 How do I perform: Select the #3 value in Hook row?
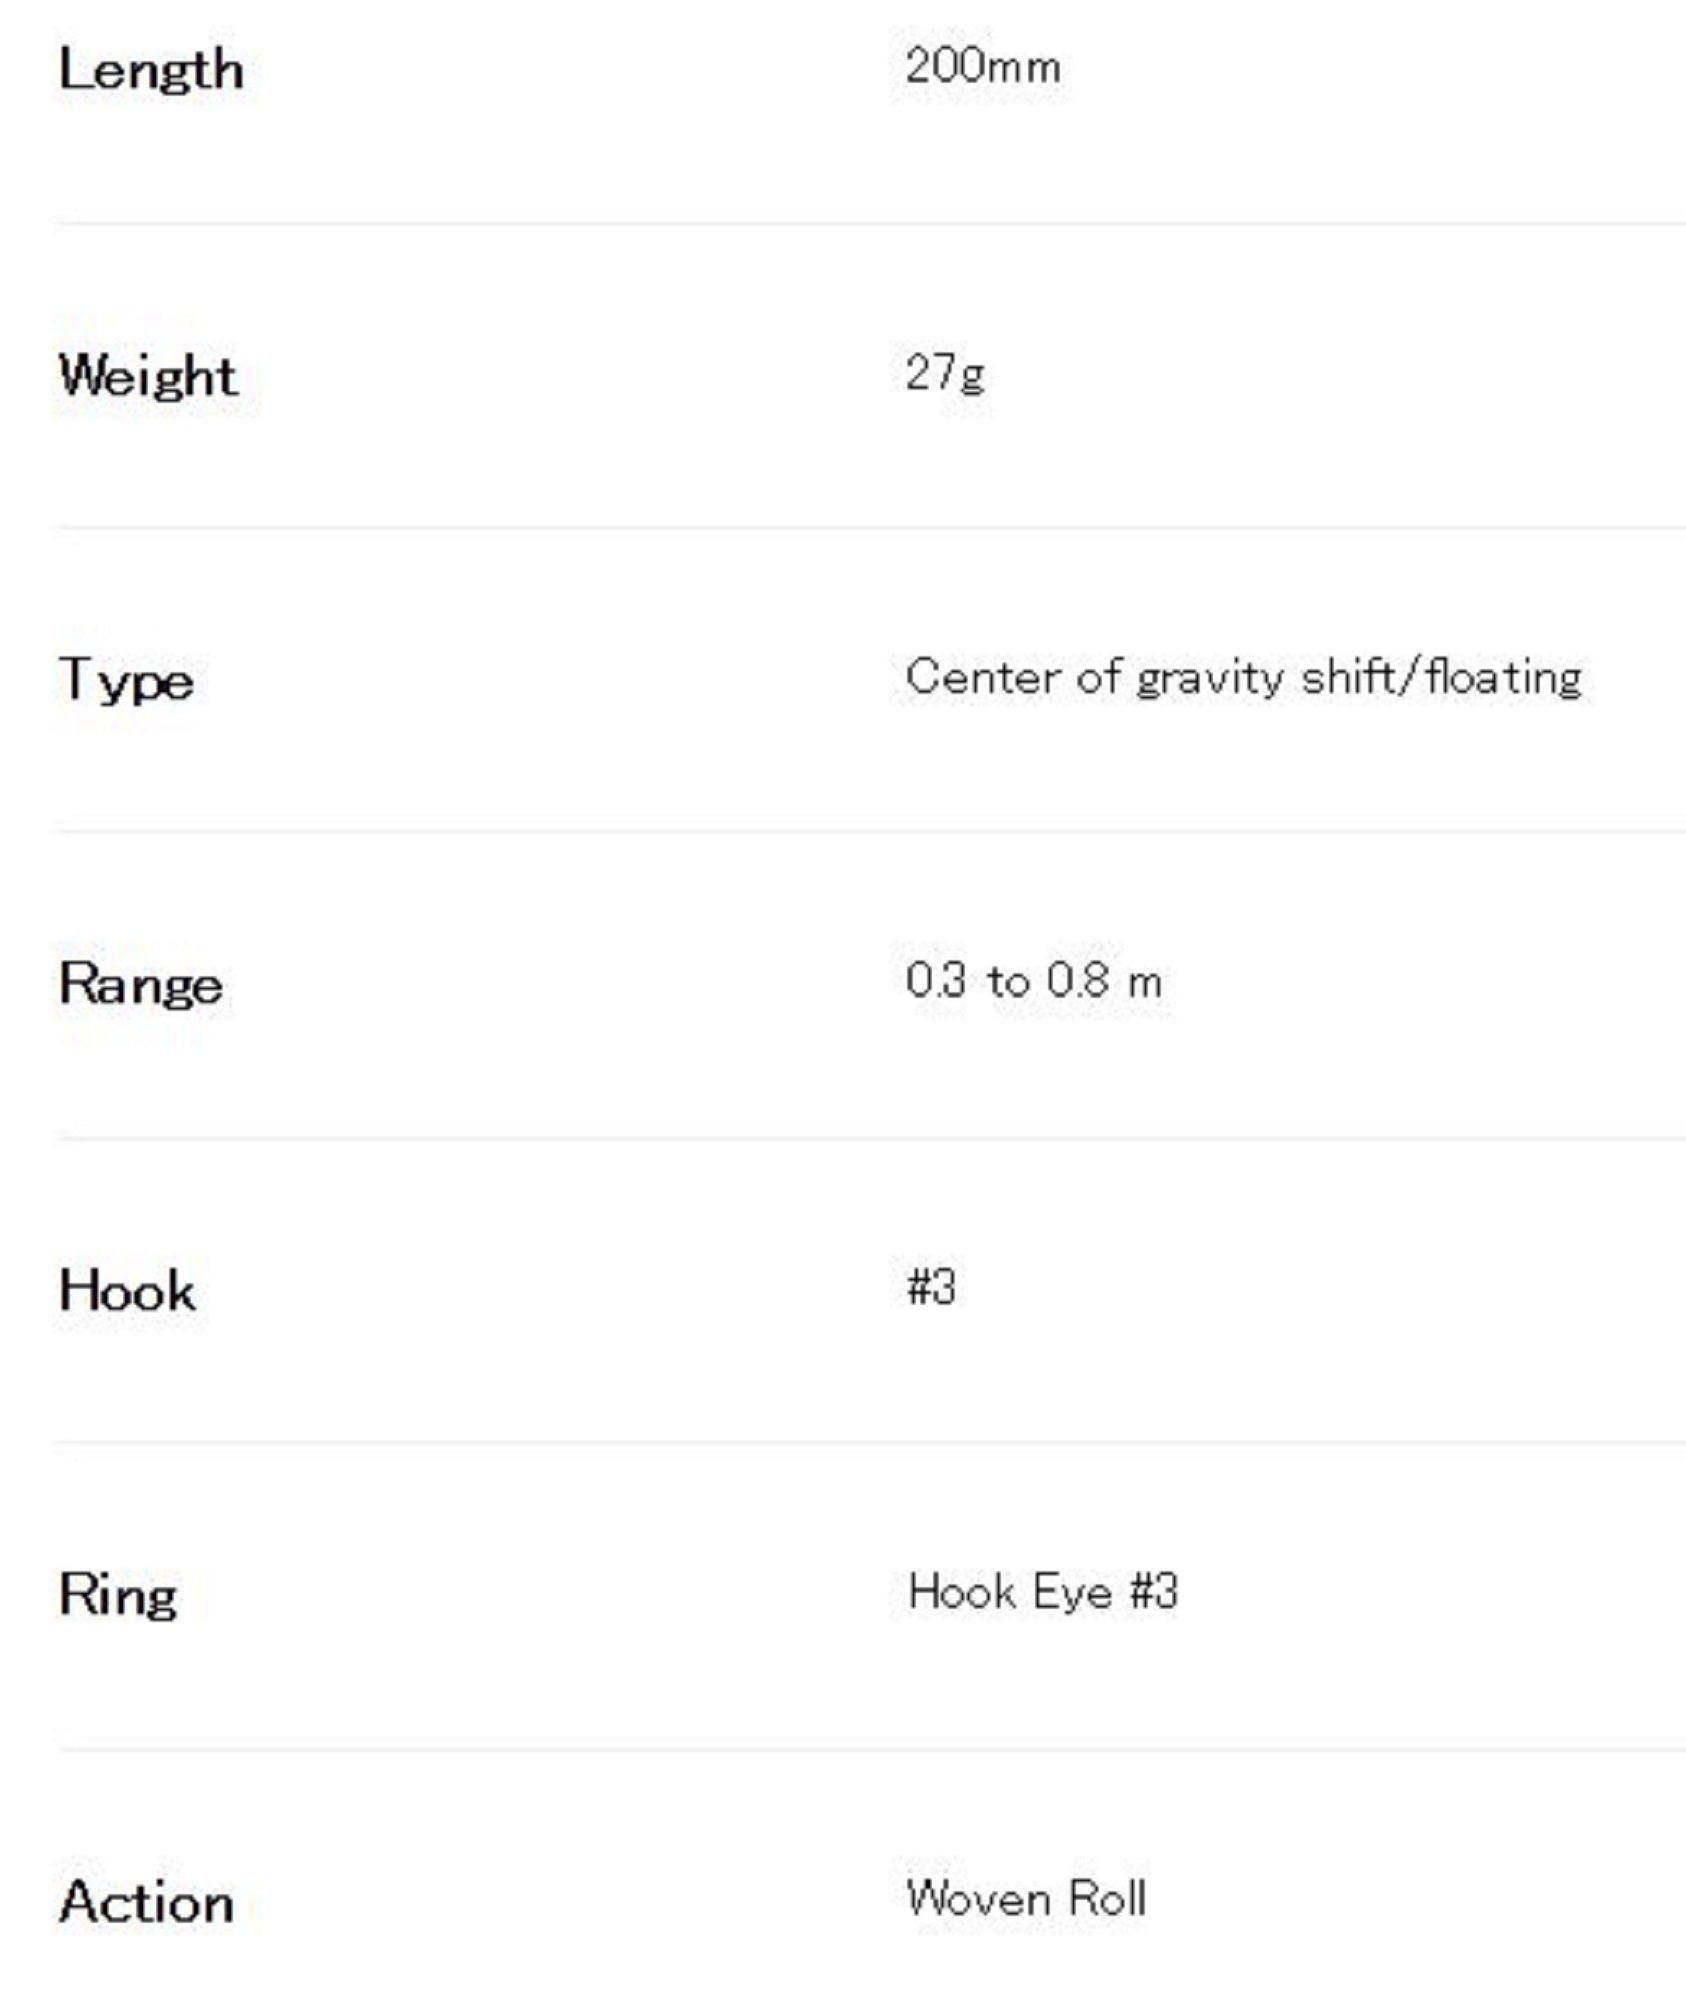tap(931, 1287)
